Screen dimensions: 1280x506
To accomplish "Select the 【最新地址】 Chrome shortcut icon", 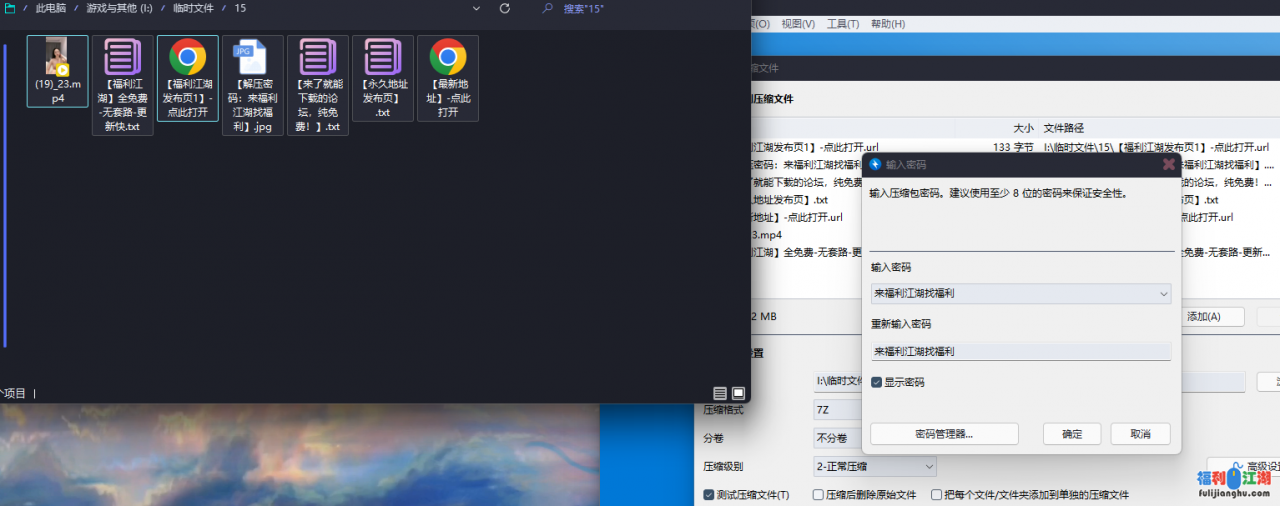I will [448, 58].
